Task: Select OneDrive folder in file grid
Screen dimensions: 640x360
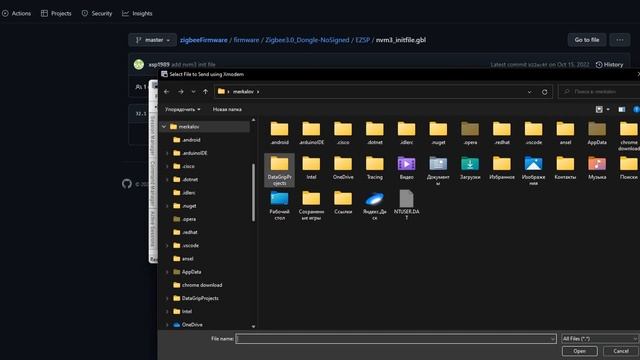Action: coord(343,168)
